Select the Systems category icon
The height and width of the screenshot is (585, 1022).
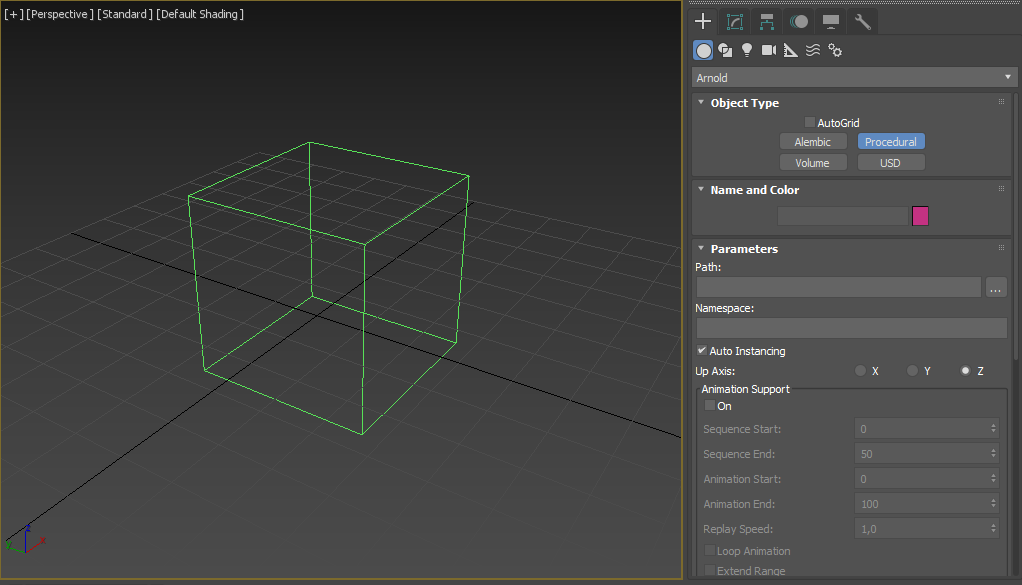pyautogui.click(x=835, y=50)
